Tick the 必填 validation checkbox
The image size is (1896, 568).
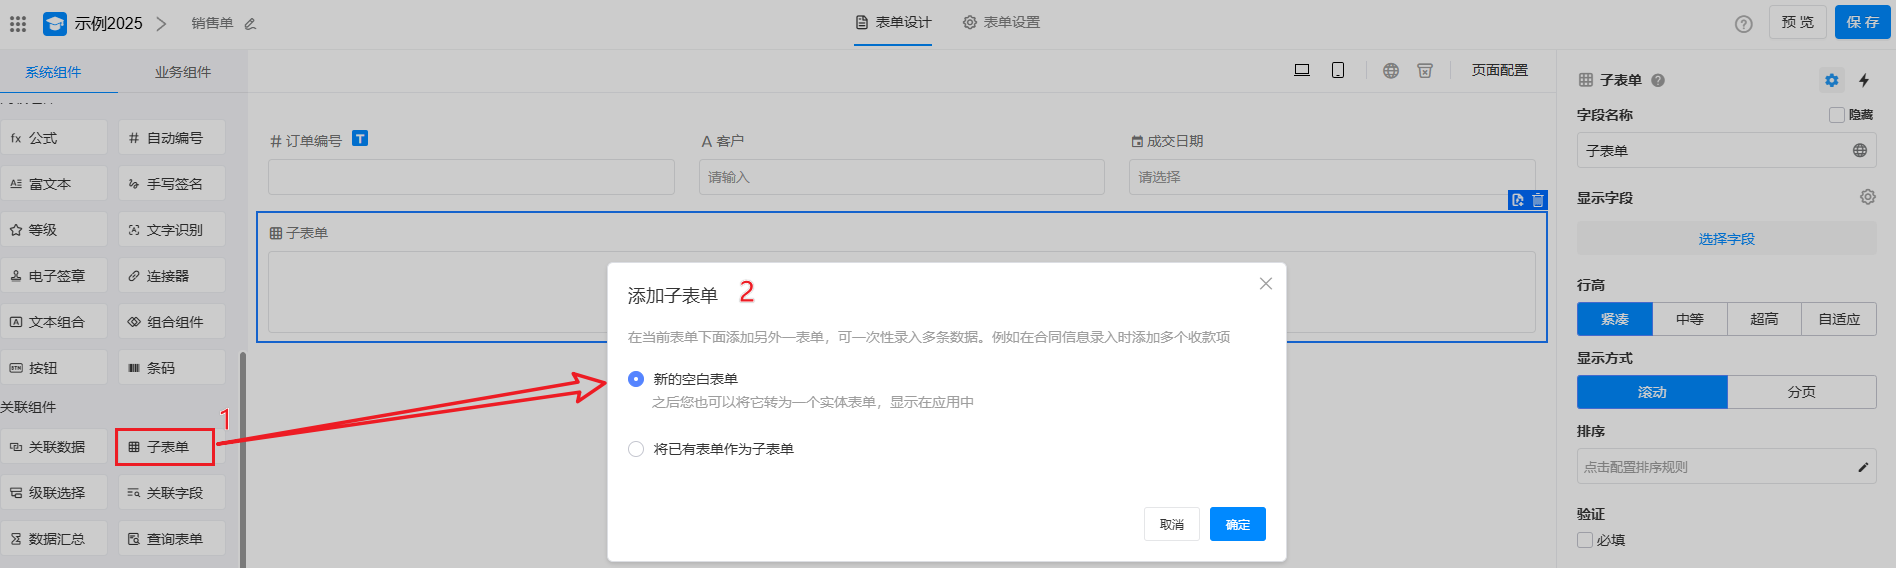1585,540
